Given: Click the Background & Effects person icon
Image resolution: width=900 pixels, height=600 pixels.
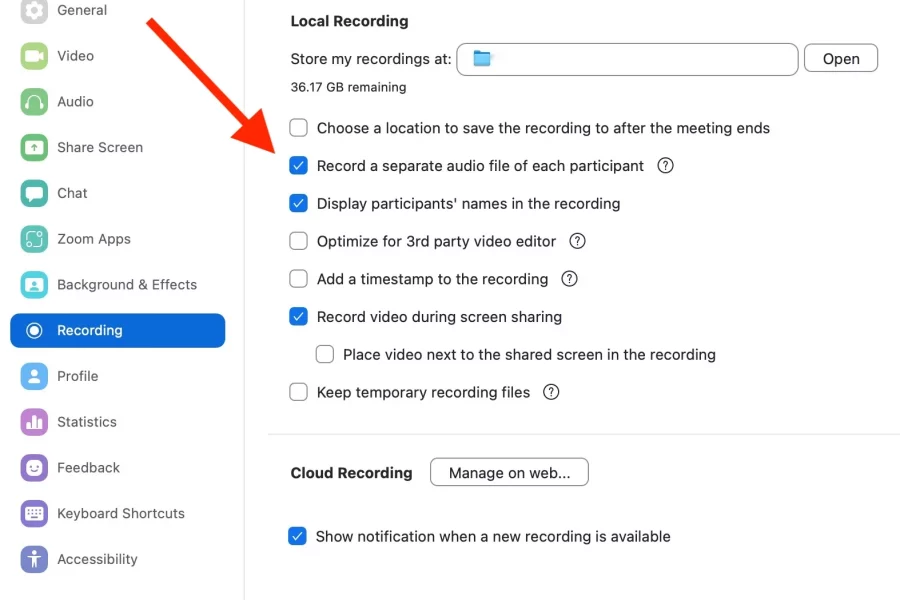Looking at the screenshot, I should 34,284.
